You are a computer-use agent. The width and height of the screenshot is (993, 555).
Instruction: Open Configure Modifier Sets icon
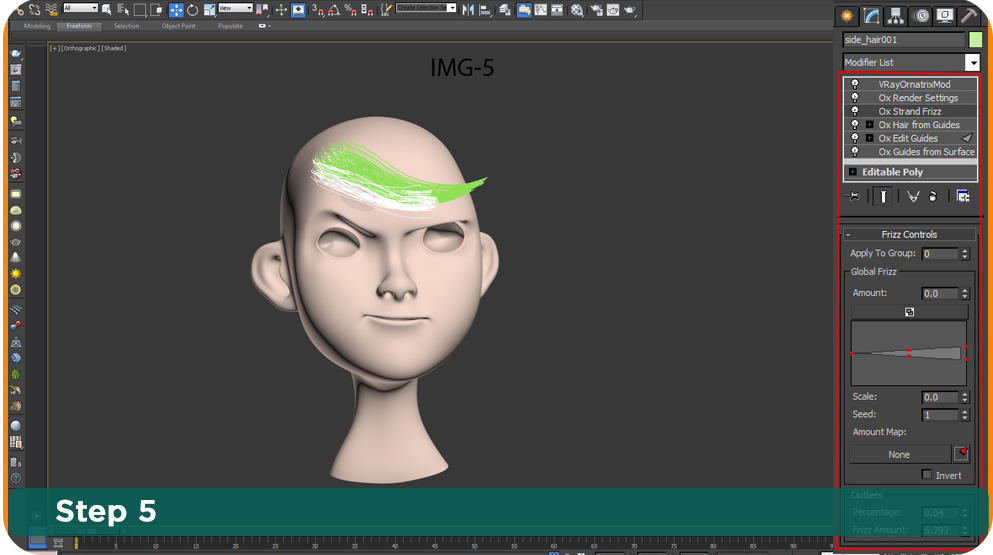(x=963, y=197)
